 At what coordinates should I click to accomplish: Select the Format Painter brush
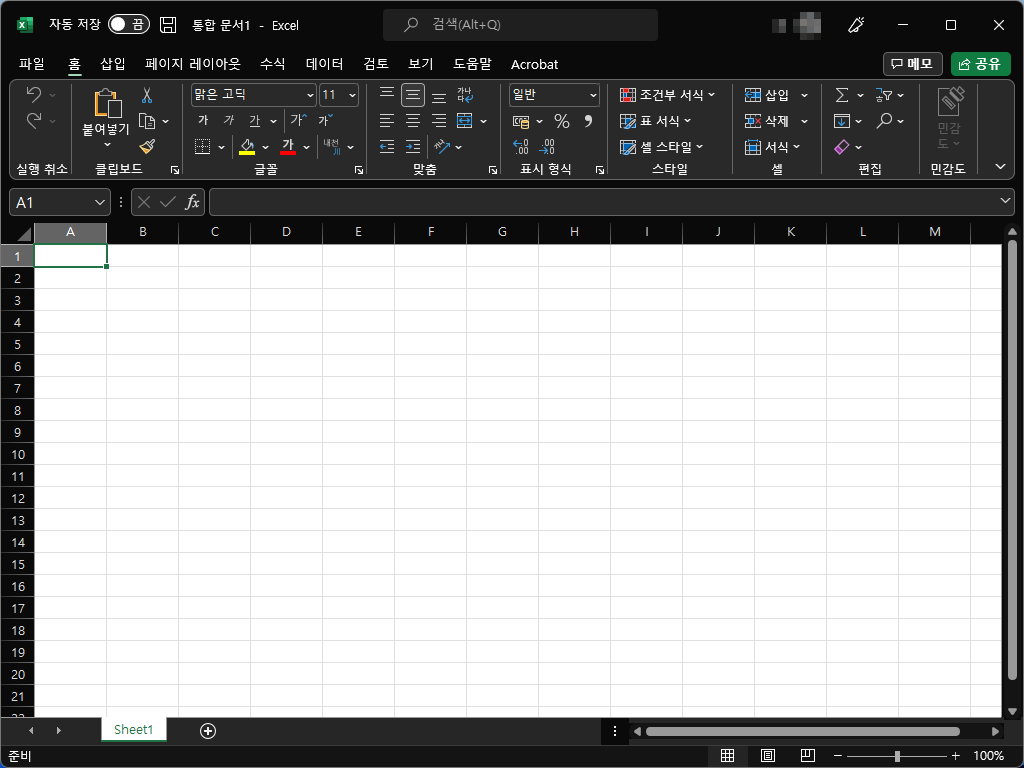pos(147,146)
